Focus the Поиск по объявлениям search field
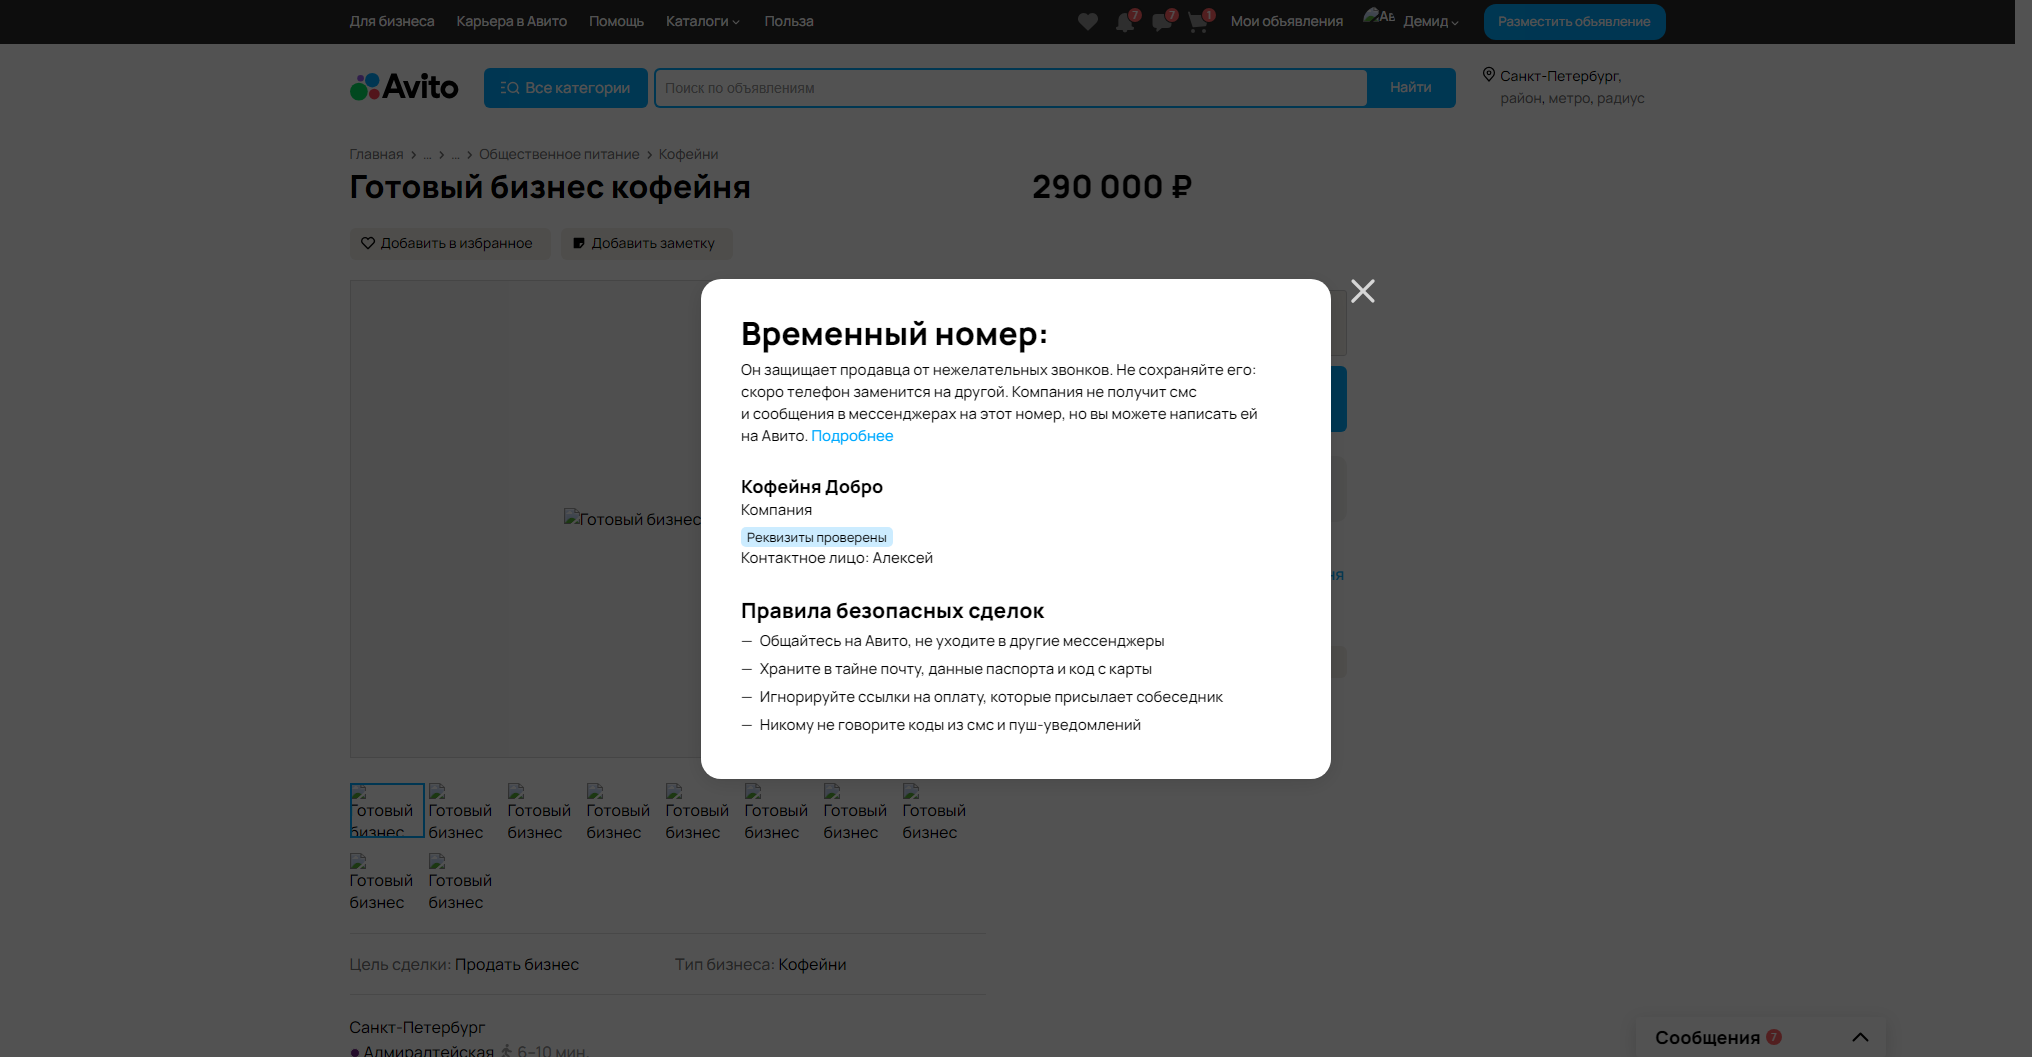The image size is (2032, 1057). [1011, 88]
